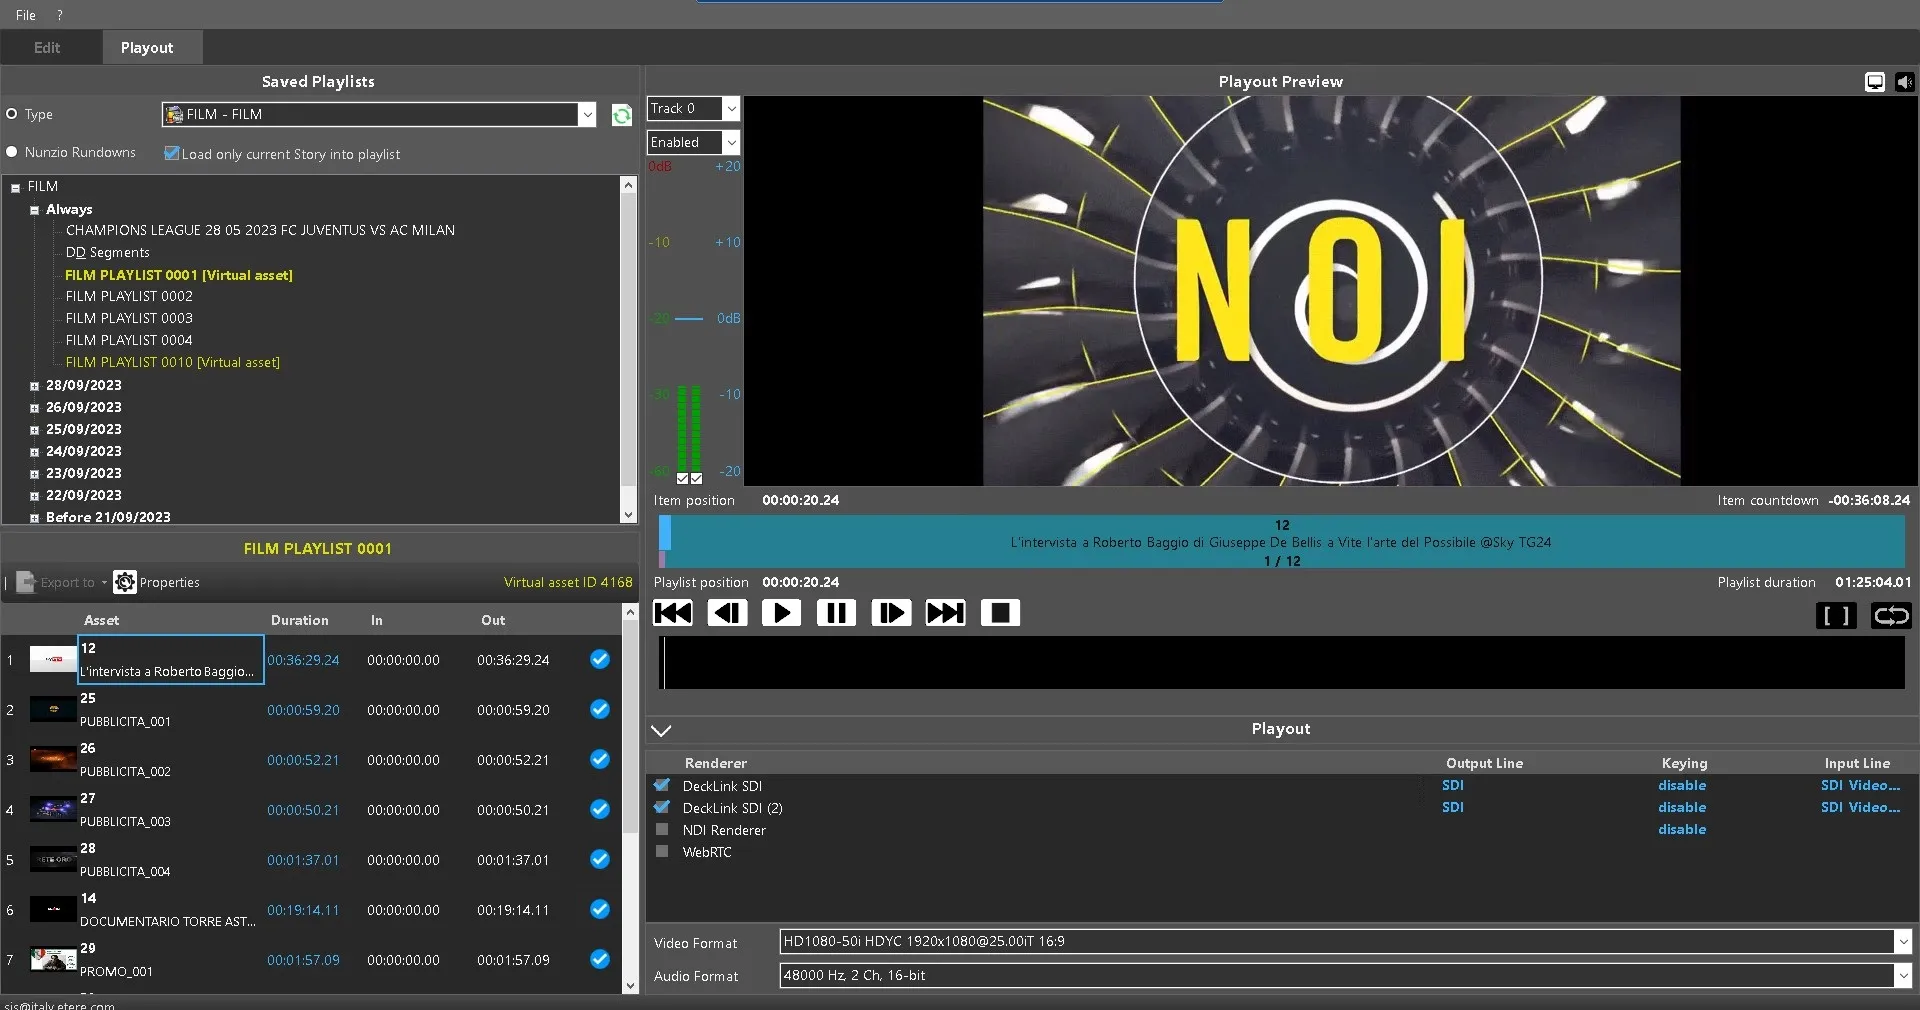
Task: Open the File menu
Action: (26, 15)
